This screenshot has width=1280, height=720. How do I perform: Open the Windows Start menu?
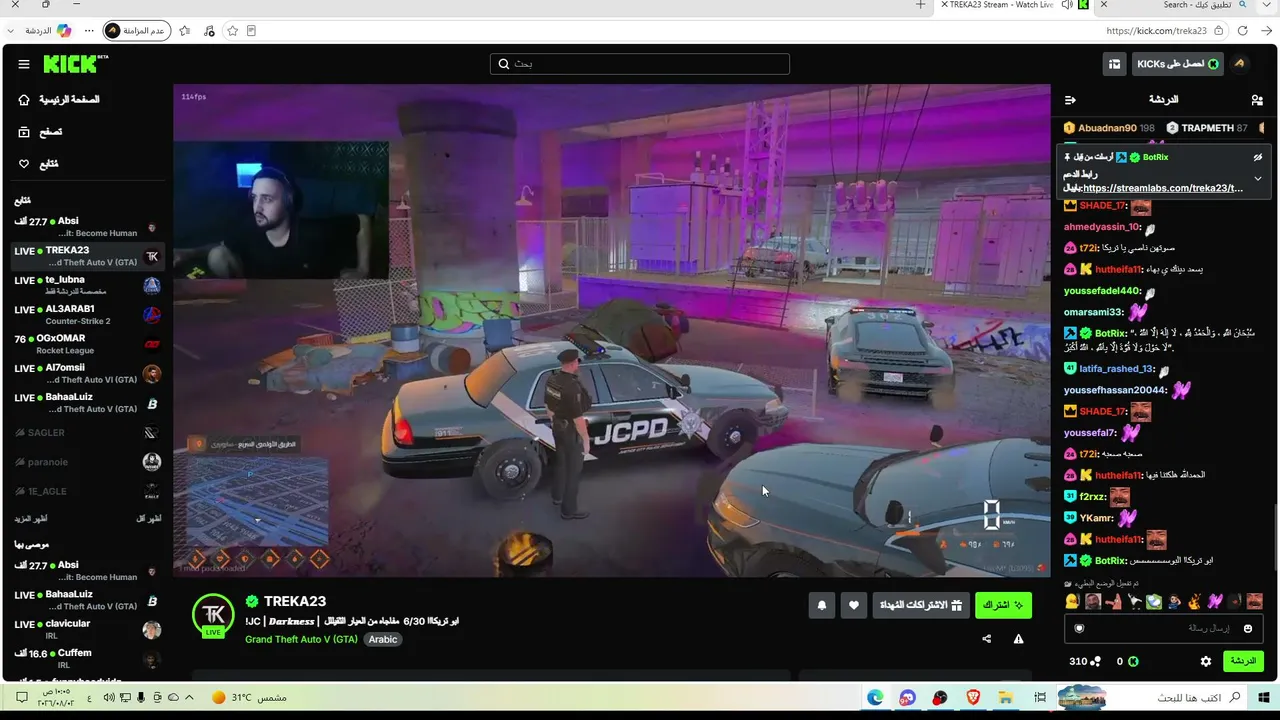click(1263, 697)
